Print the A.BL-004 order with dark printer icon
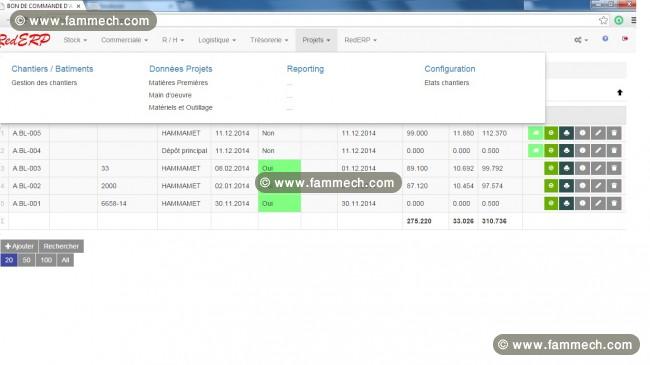The width and height of the screenshot is (650, 365). (566, 151)
